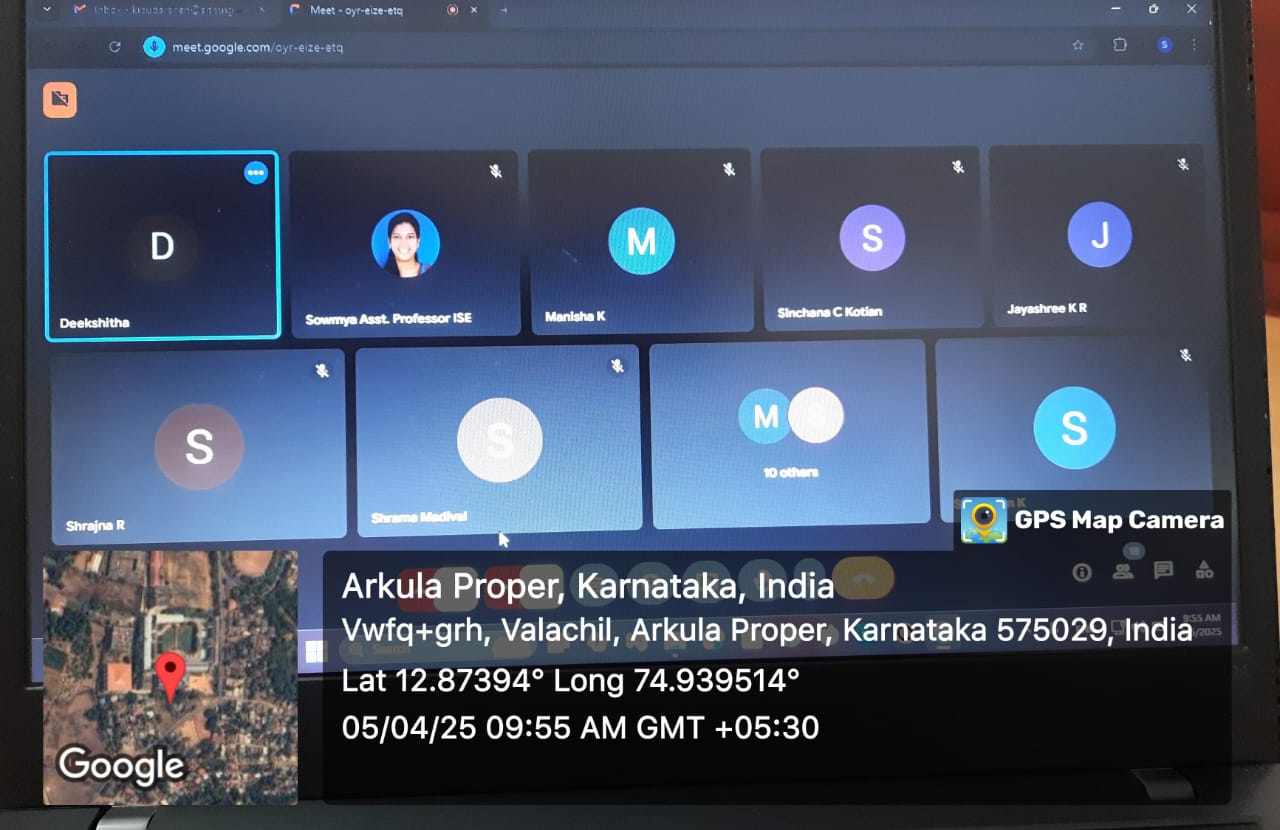The width and height of the screenshot is (1280, 830).
Task: Open the in-call chat panel
Action: coord(1163,571)
